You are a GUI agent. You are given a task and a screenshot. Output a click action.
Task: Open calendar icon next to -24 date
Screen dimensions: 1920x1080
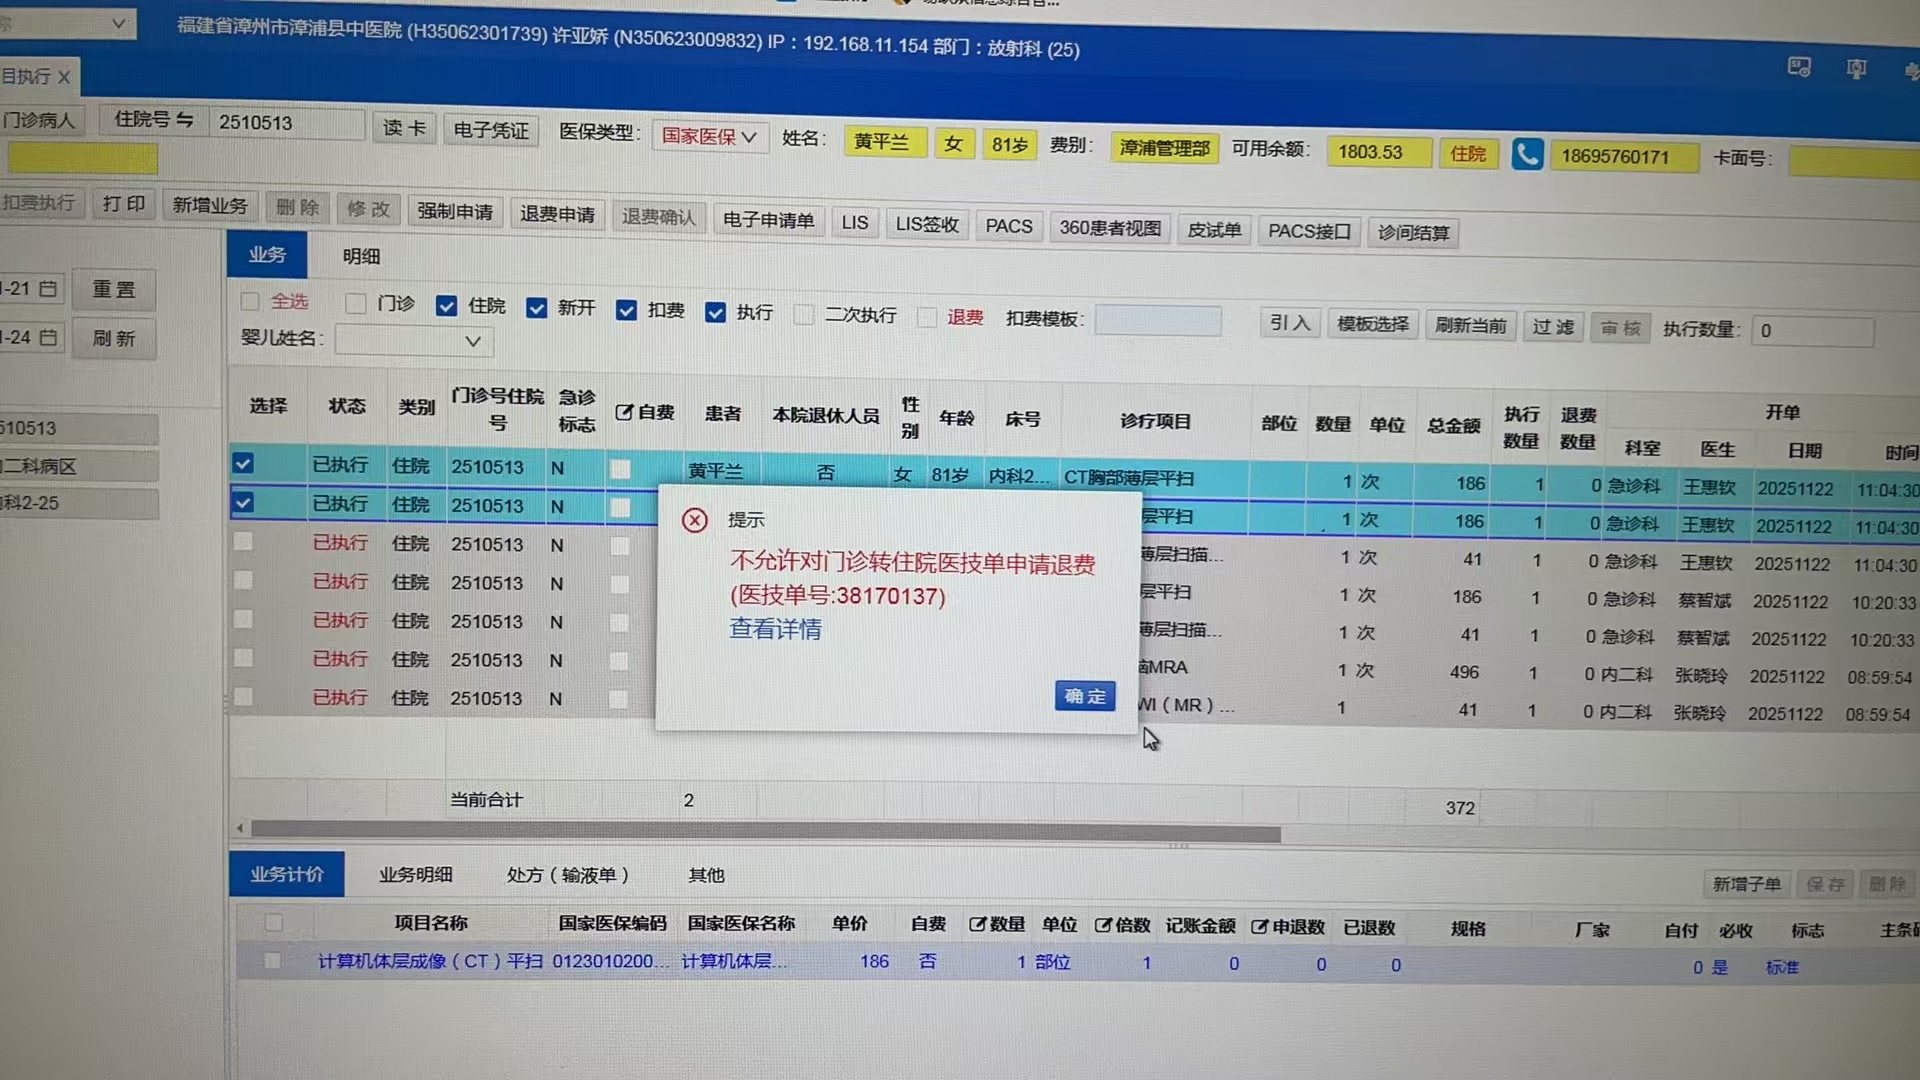(x=48, y=337)
